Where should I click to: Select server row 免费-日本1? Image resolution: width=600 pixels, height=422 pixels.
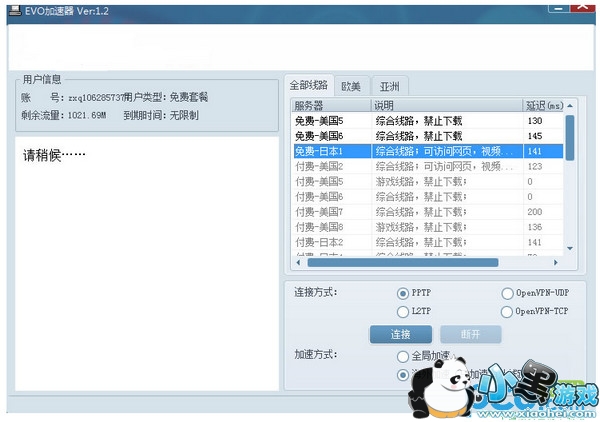coord(428,151)
